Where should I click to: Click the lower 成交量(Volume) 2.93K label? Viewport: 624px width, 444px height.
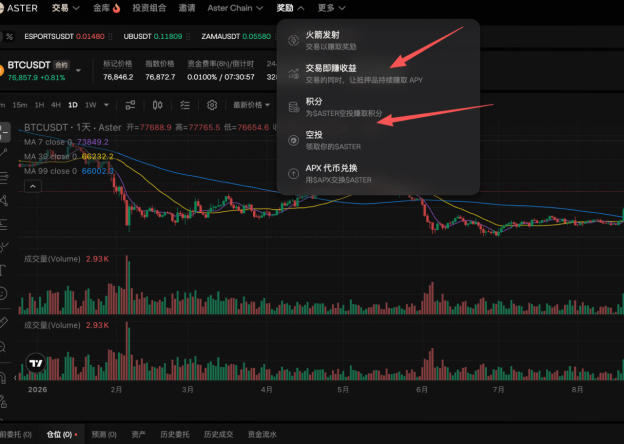pyautogui.click(x=66, y=325)
